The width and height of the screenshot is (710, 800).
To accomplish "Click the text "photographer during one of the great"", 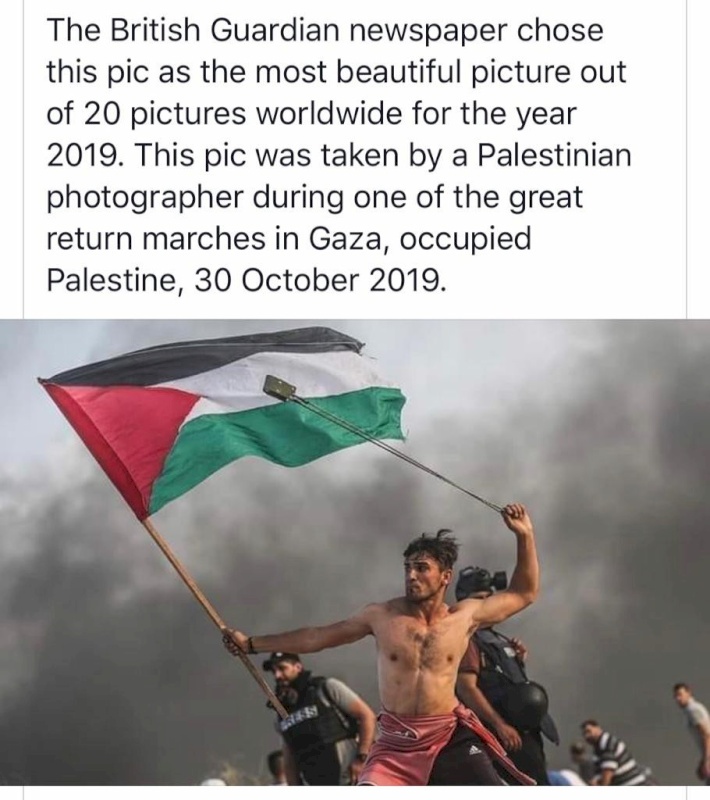I will [314, 198].
